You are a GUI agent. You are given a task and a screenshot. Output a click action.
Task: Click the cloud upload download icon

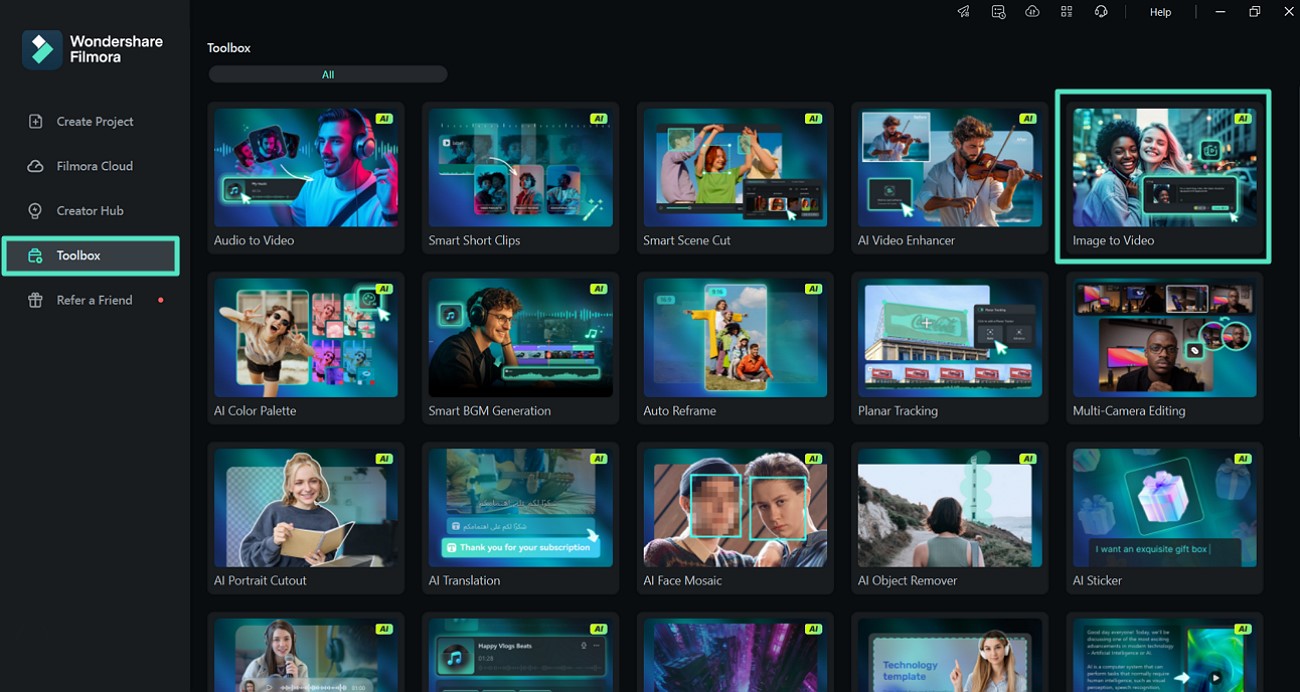pyautogui.click(x=1032, y=12)
